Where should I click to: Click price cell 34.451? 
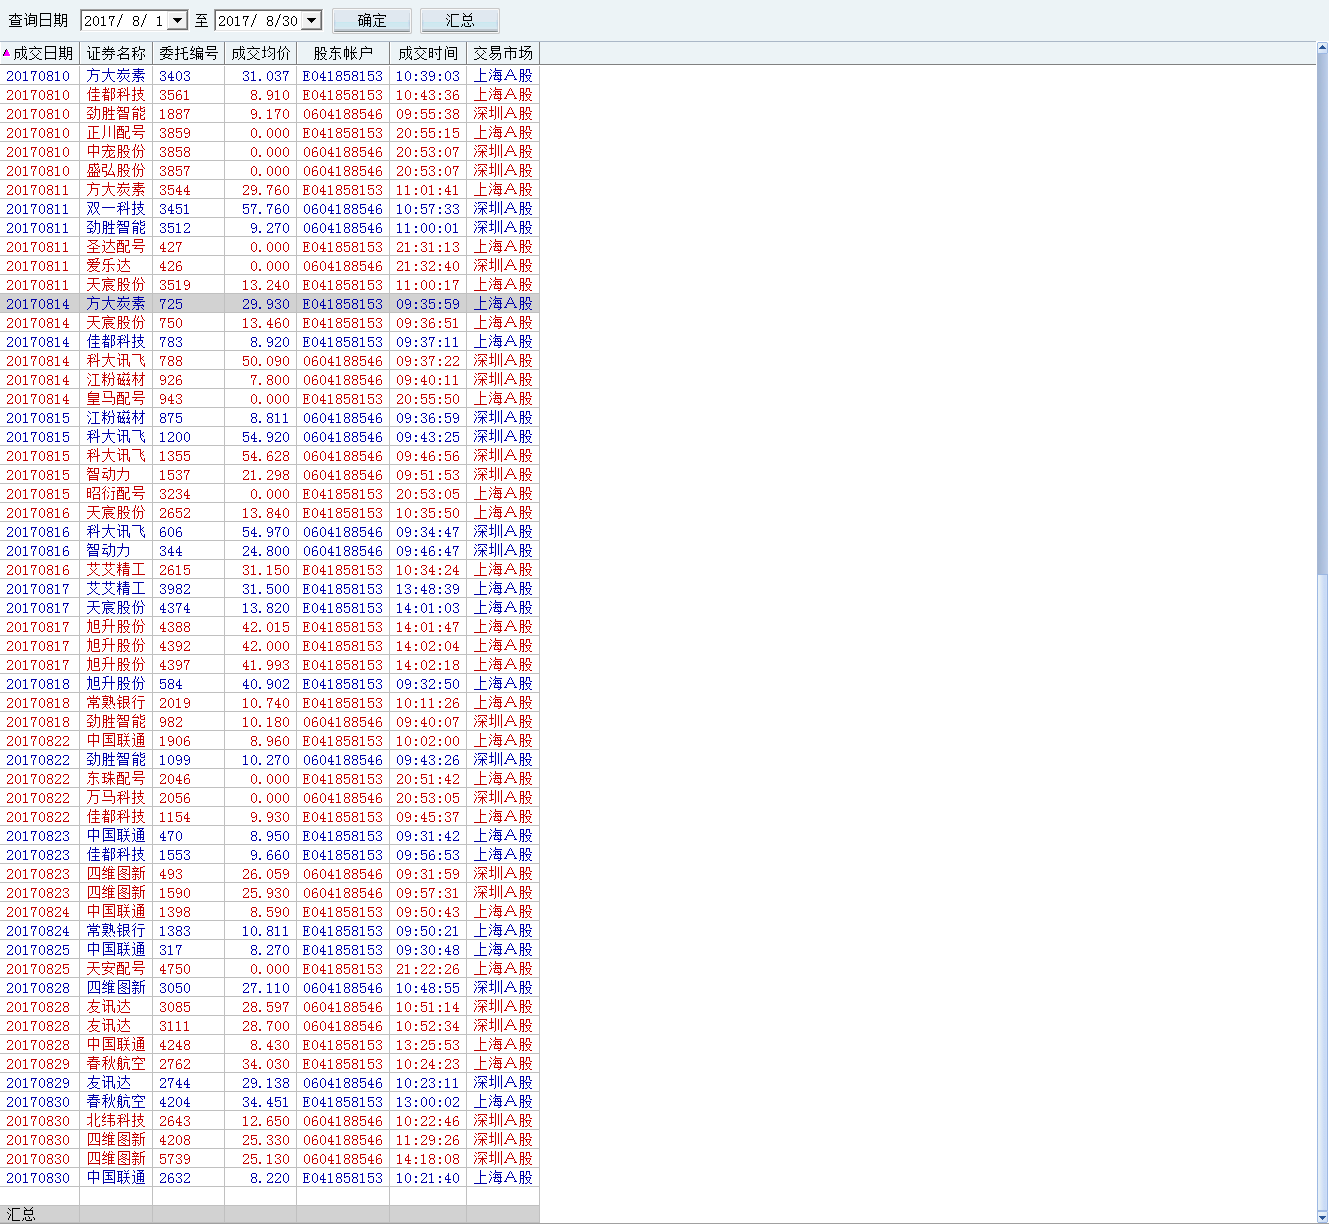(260, 1102)
